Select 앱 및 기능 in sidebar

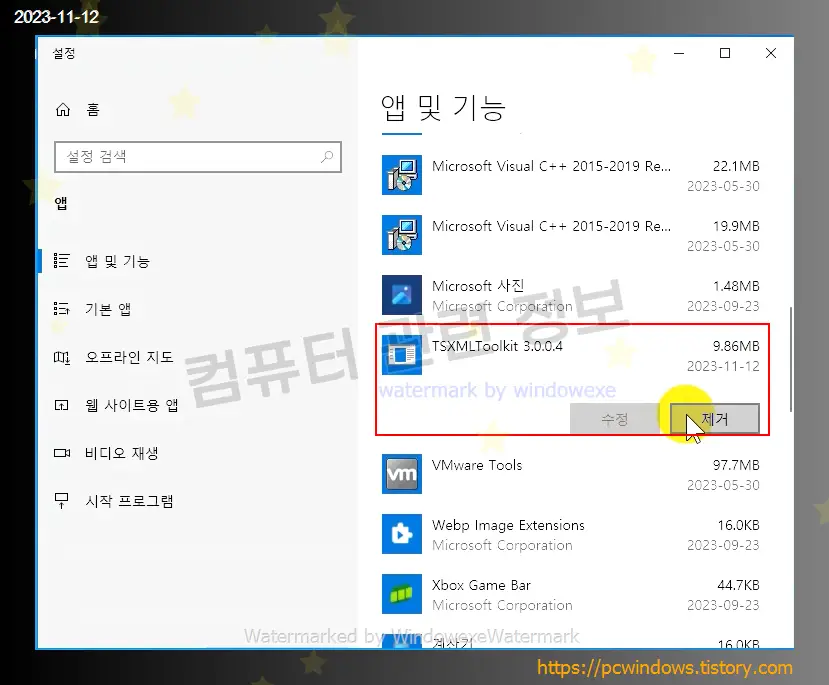[x=117, y=261]
